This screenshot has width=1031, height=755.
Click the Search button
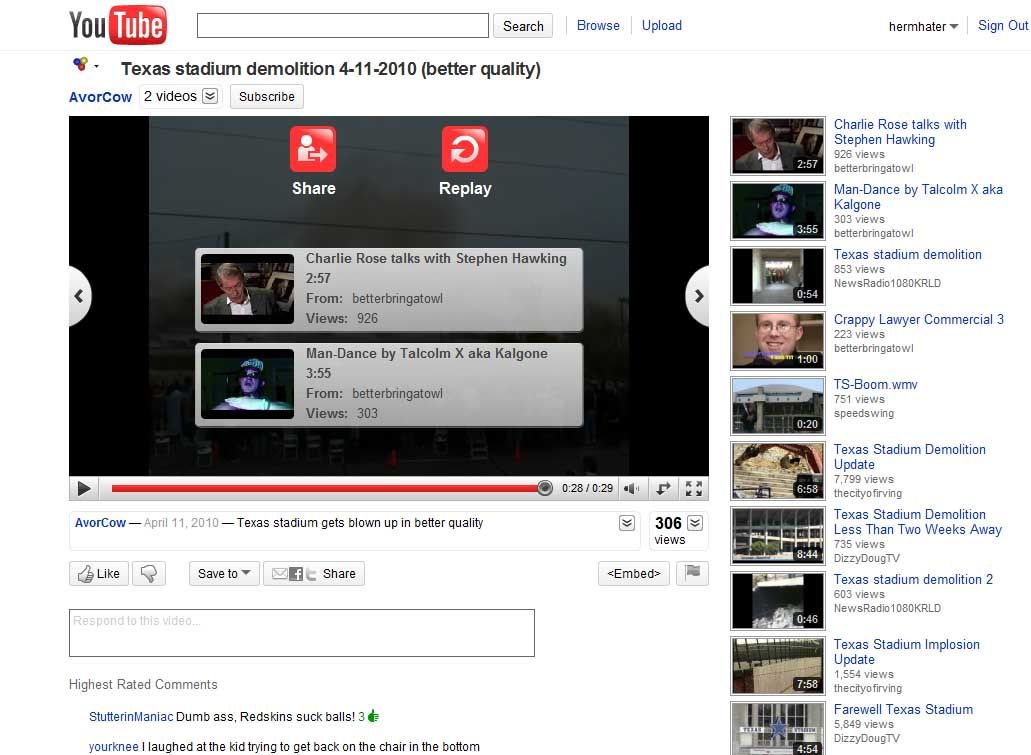click(523, 26)
